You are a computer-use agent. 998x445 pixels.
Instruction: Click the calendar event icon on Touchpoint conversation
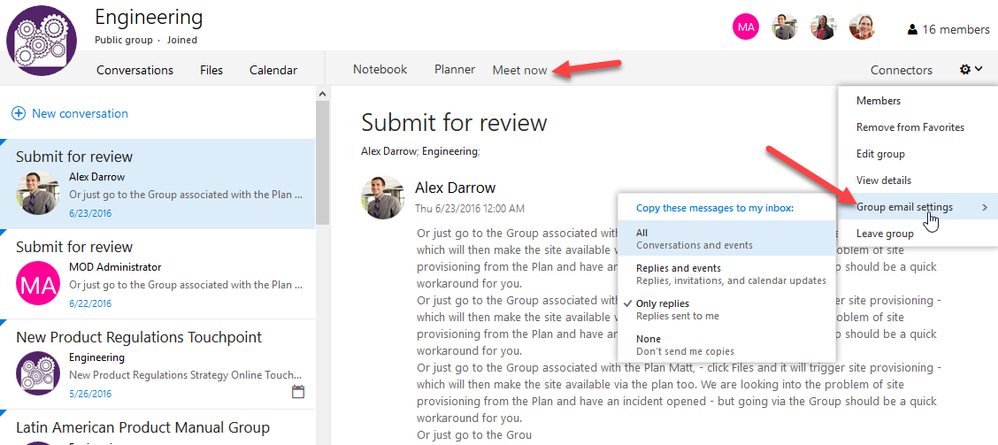click(298, 392)
